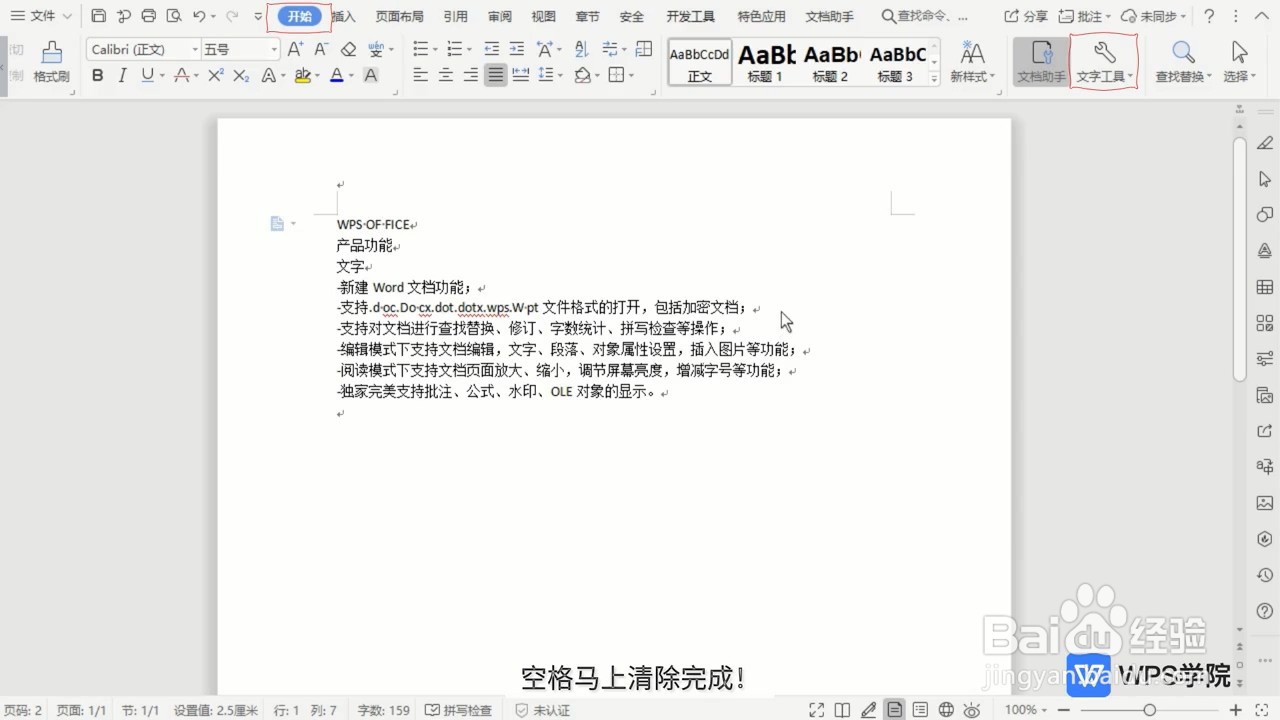Switch to the 视图 view tab

tap(543, 16)
